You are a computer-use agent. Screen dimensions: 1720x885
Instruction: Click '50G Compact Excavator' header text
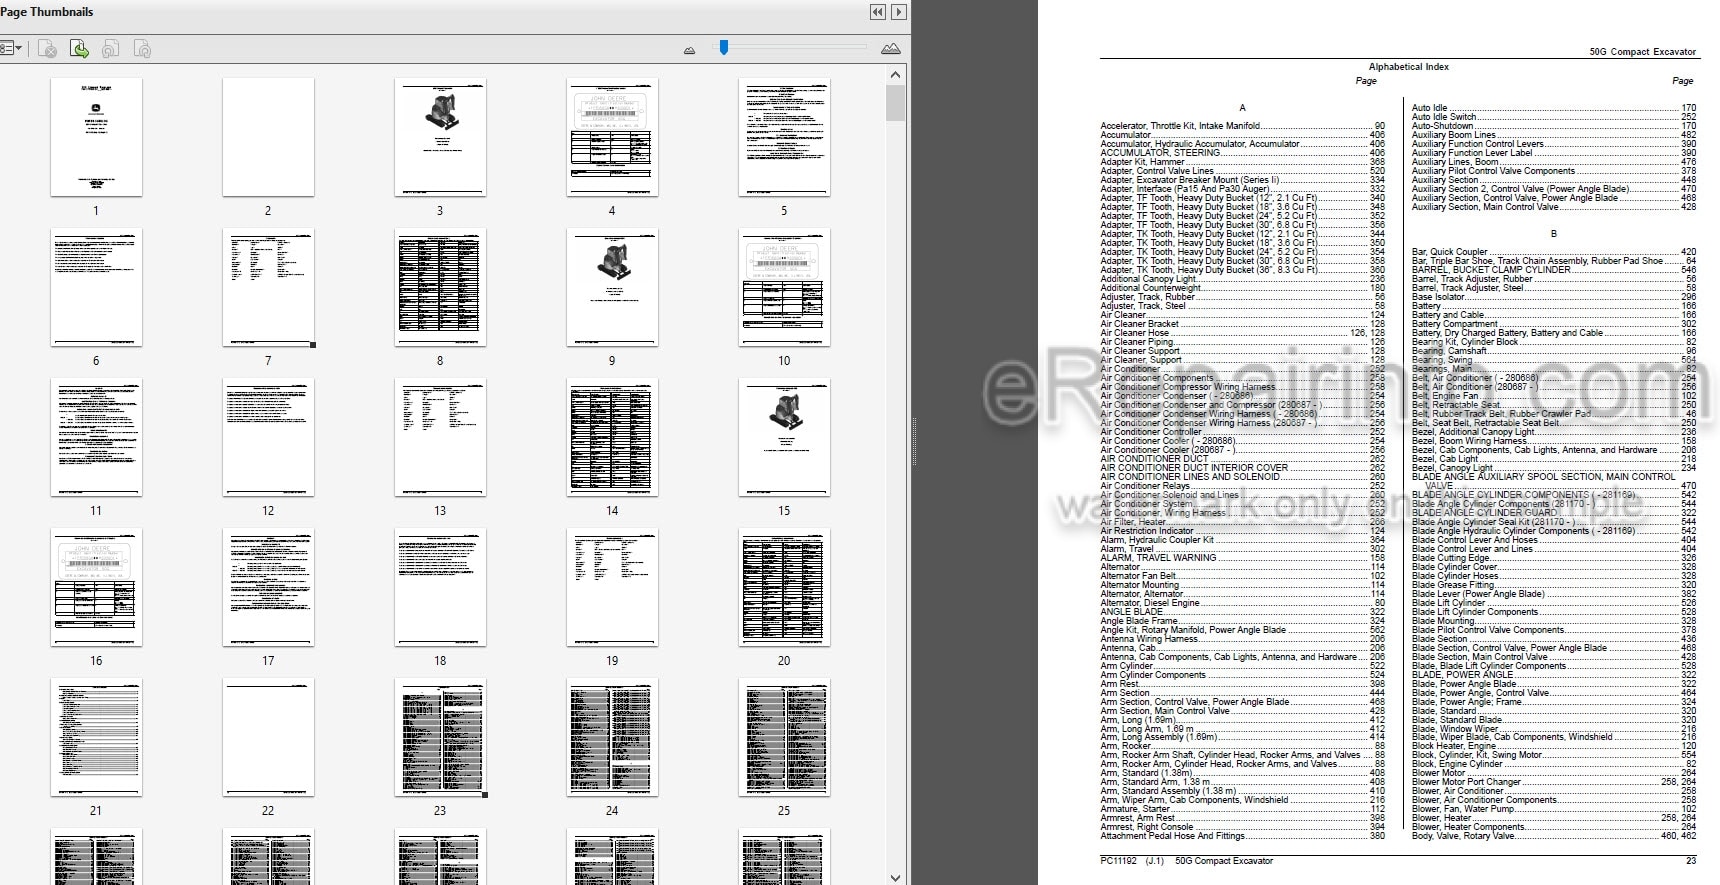coord(1642,52)
